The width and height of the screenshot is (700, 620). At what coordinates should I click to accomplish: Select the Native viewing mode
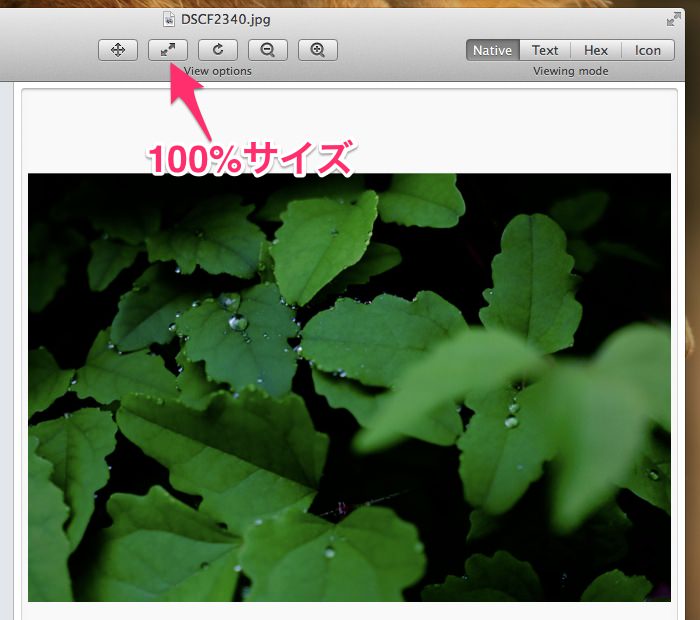point(492,50)
